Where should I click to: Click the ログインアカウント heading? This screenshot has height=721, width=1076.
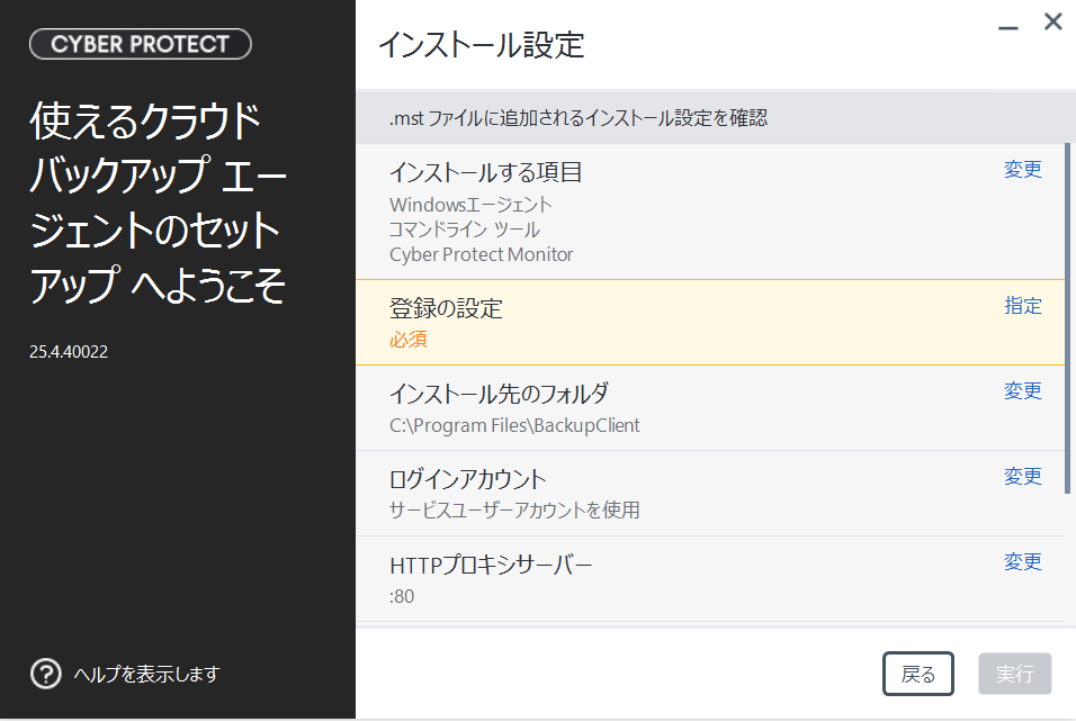(467, 479)
